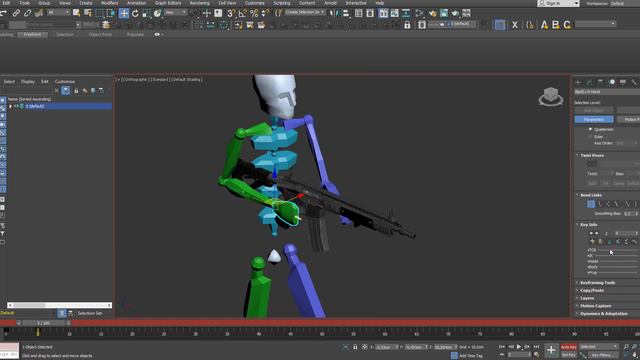The width and height of the screenshot is (640, 360).
Task: Click the selection lock icon in status bar
Action: (355, 347)
